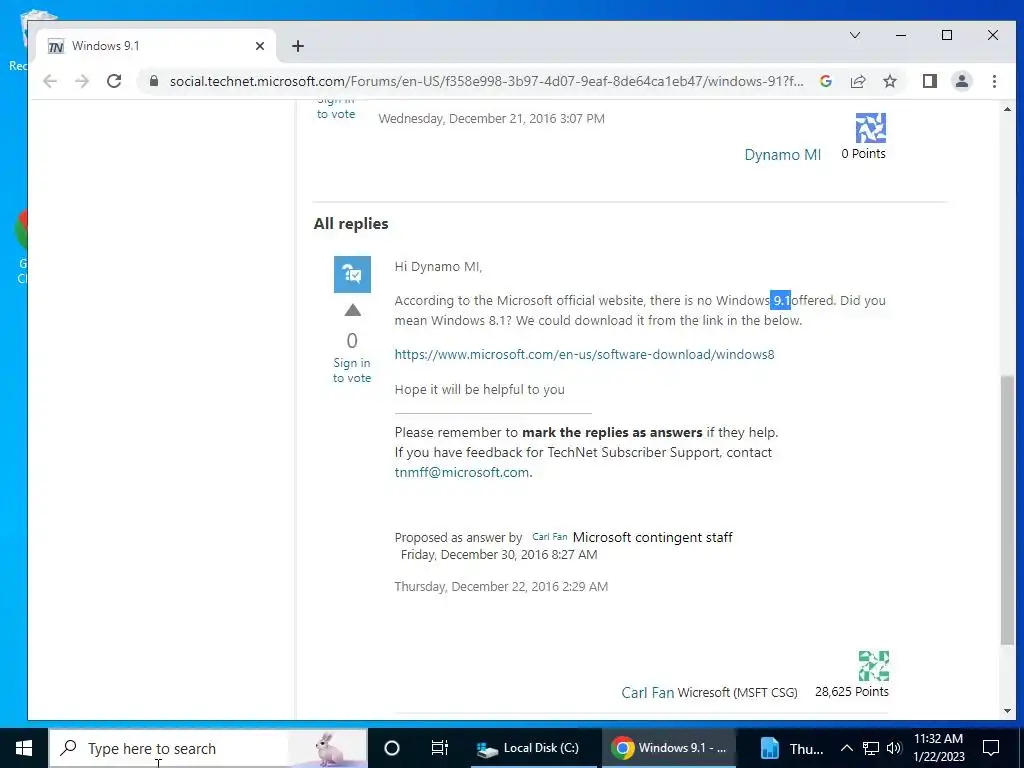
Task: Click the rabbit search highlight image
Action: 328,748
